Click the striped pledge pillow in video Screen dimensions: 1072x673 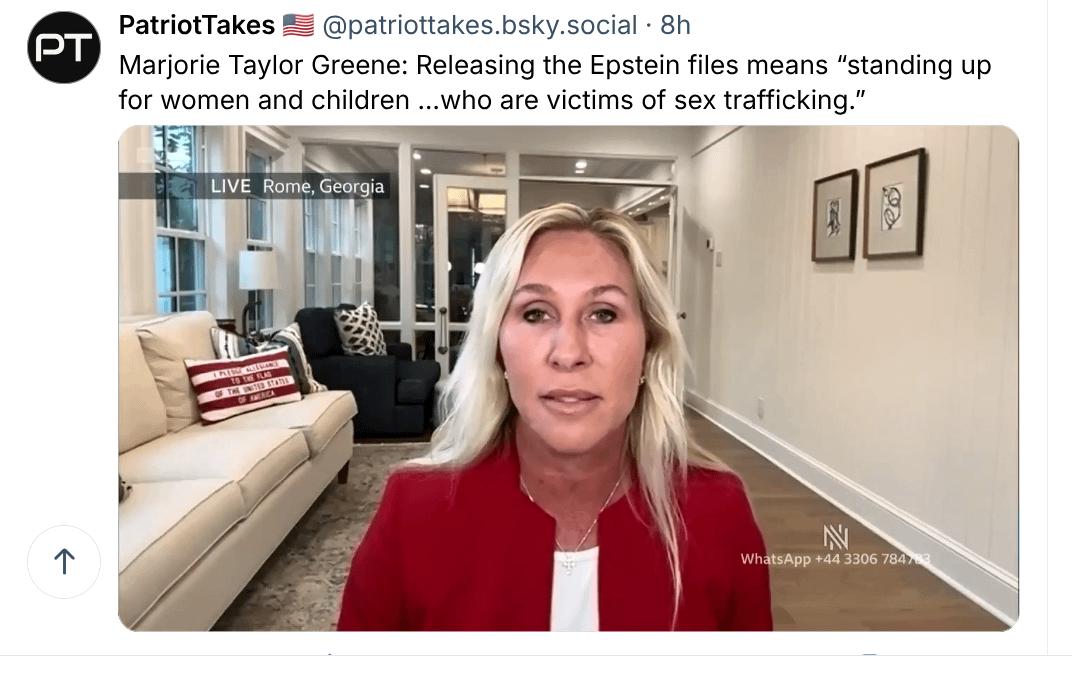[243, 383]
